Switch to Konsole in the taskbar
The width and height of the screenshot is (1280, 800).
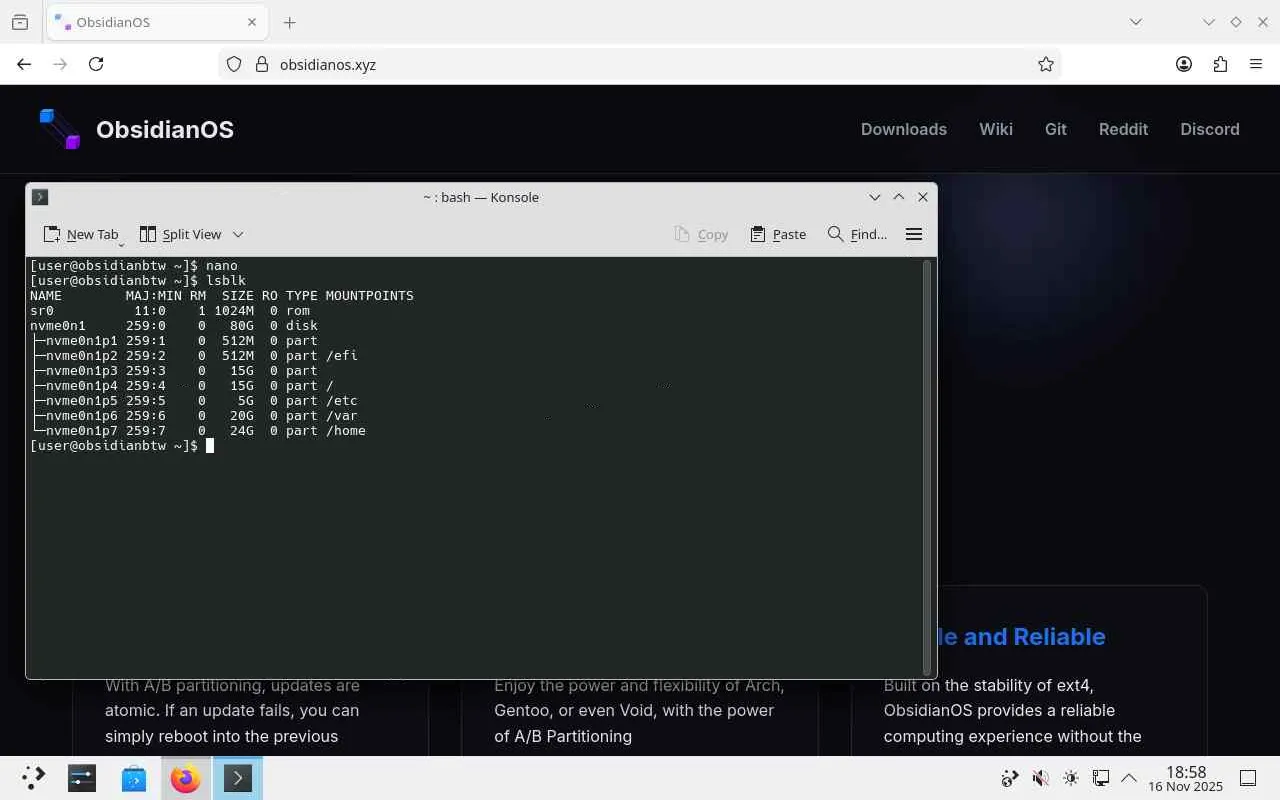click(x=238, y=778)
